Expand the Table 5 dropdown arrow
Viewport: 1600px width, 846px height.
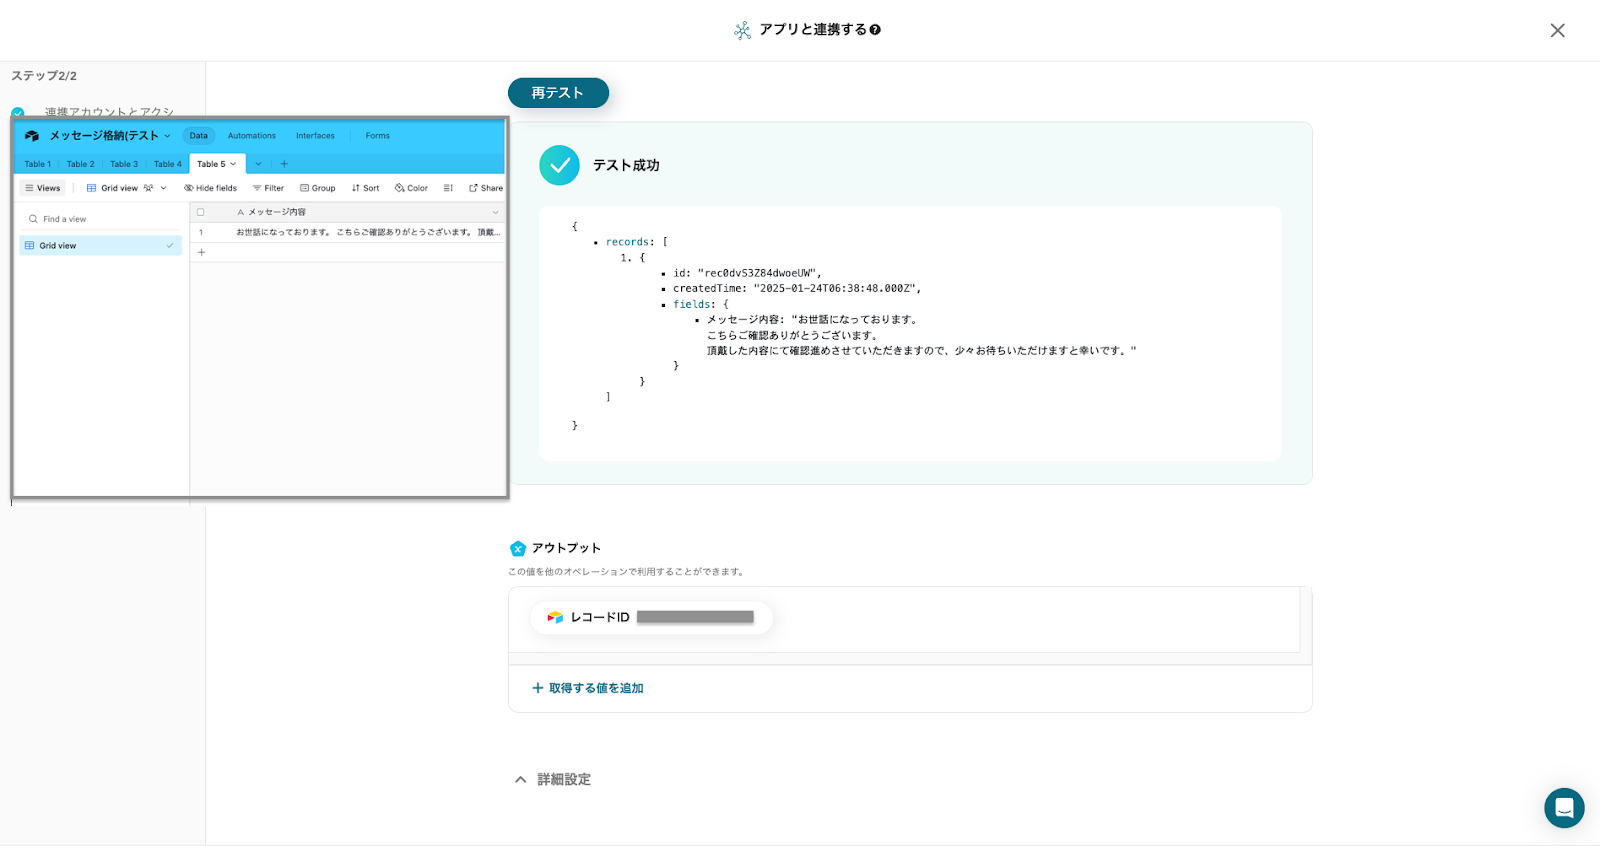click(234, 164)
